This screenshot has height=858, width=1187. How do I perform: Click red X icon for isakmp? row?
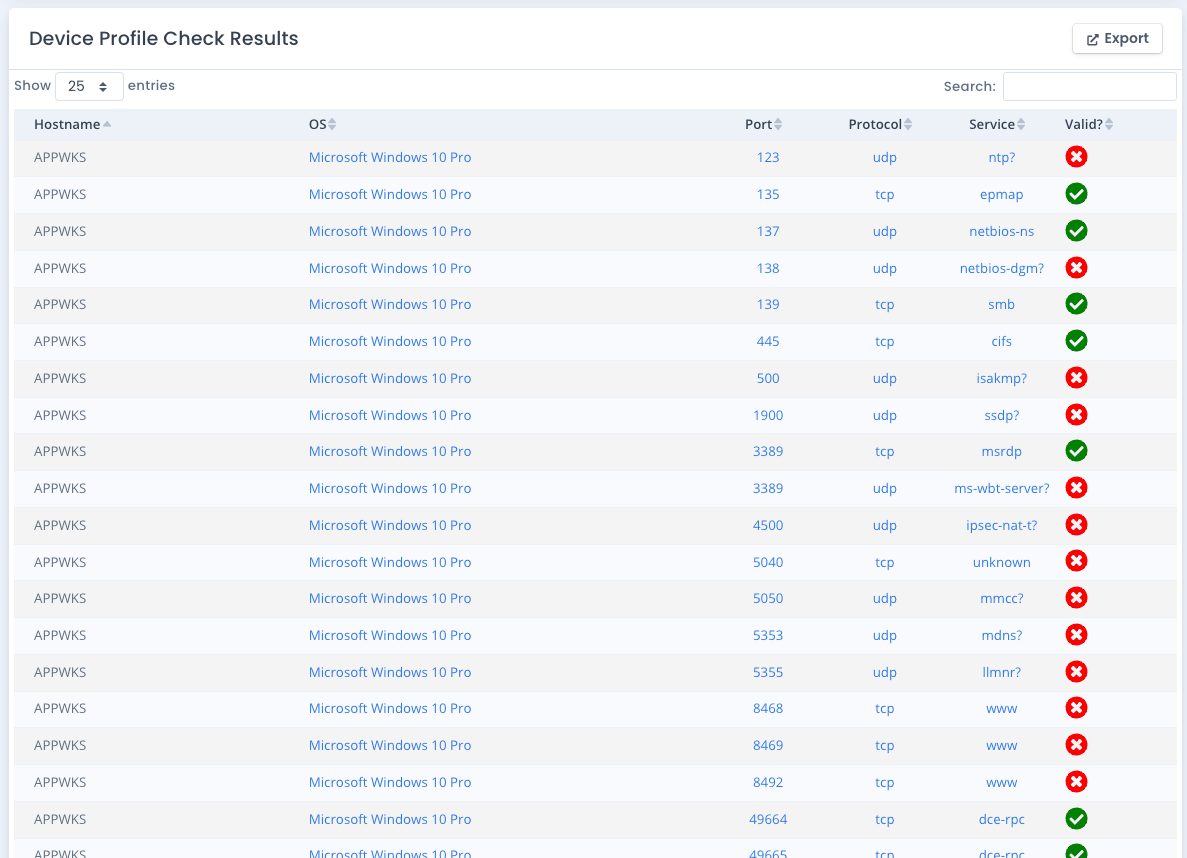[1076, 378]
